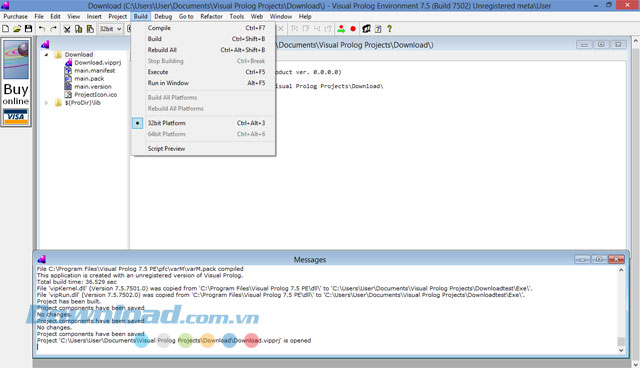Open the Debug menu
Screen dimensions: 640x368
coord(163,16)
